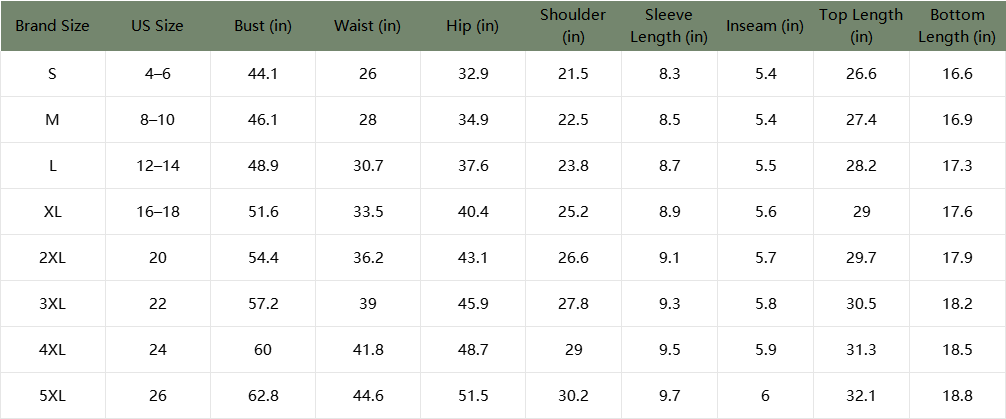Click the Inseam (in) column header

[x=765, y=26]
